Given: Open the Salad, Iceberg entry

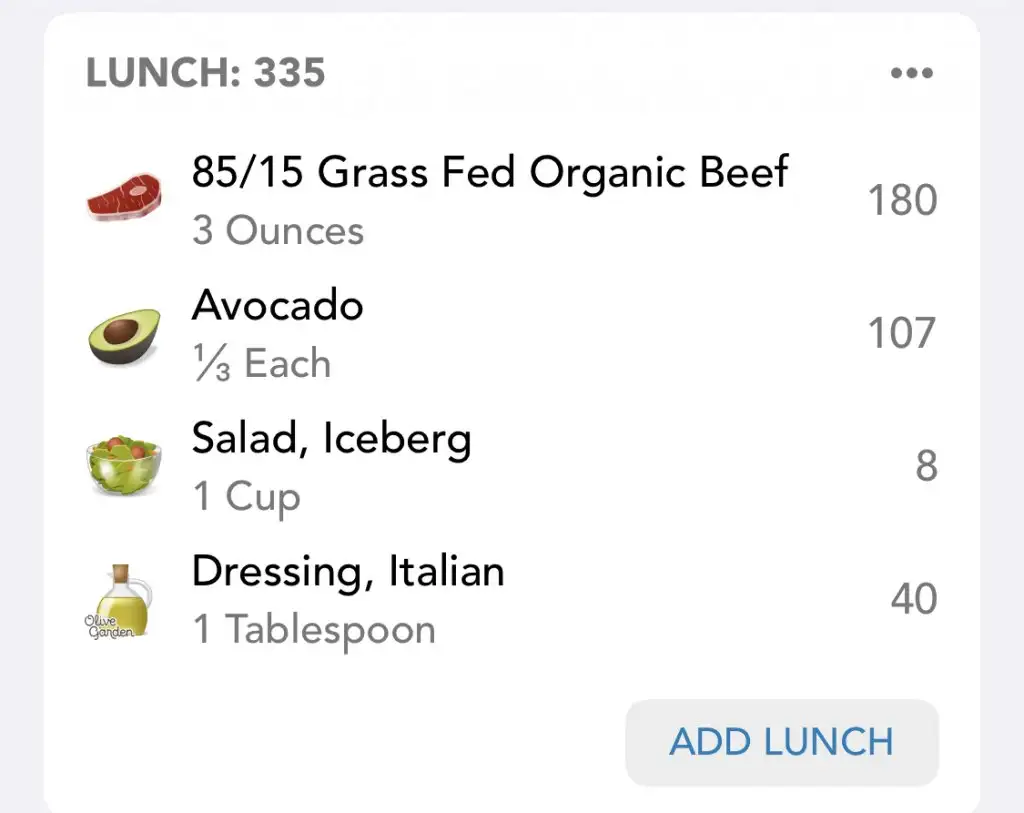Looking at the screenshot, I should [x=331, y=438].
